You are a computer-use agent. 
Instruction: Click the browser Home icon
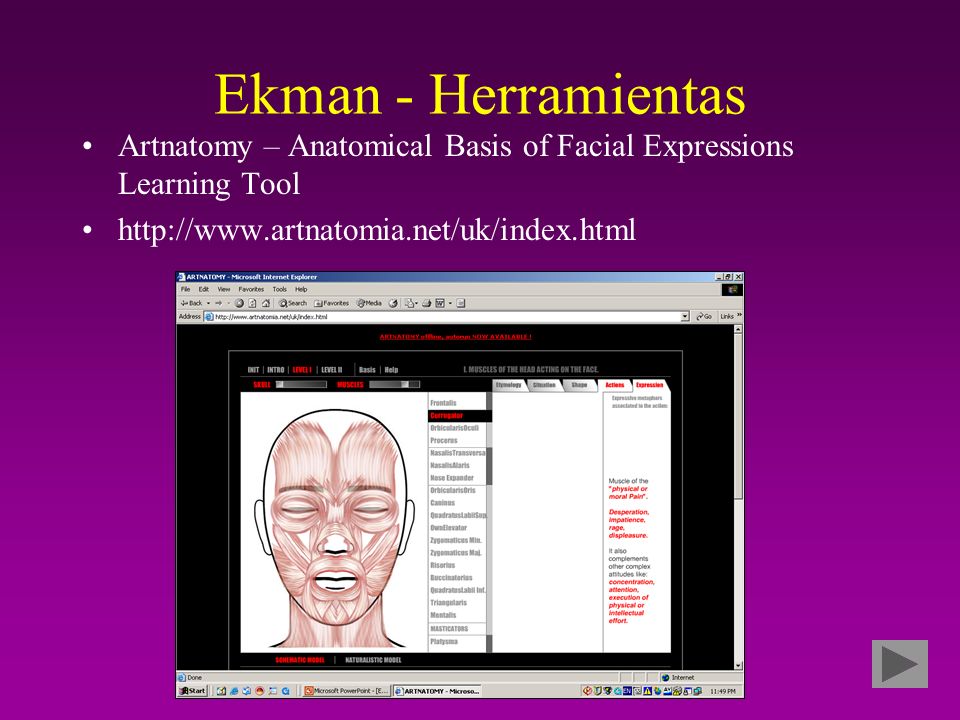point(266,303)
